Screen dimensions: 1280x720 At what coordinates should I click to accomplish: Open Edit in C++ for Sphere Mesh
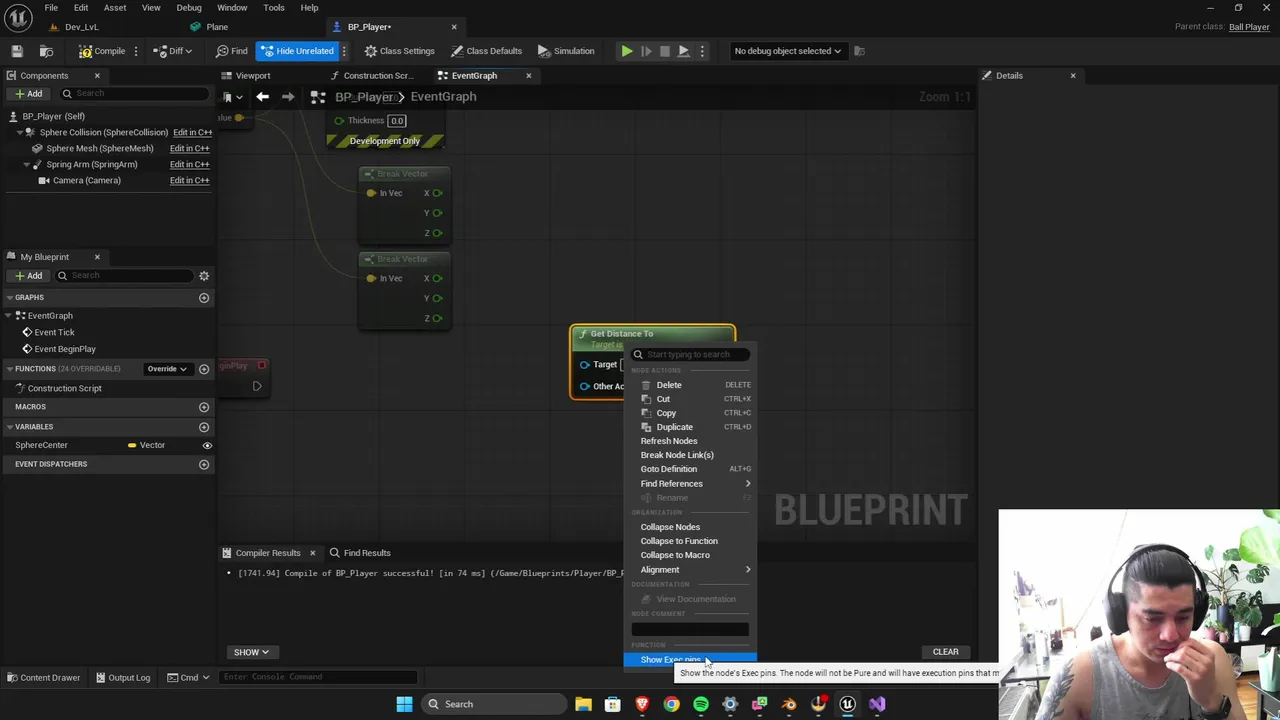pos(189,148)
